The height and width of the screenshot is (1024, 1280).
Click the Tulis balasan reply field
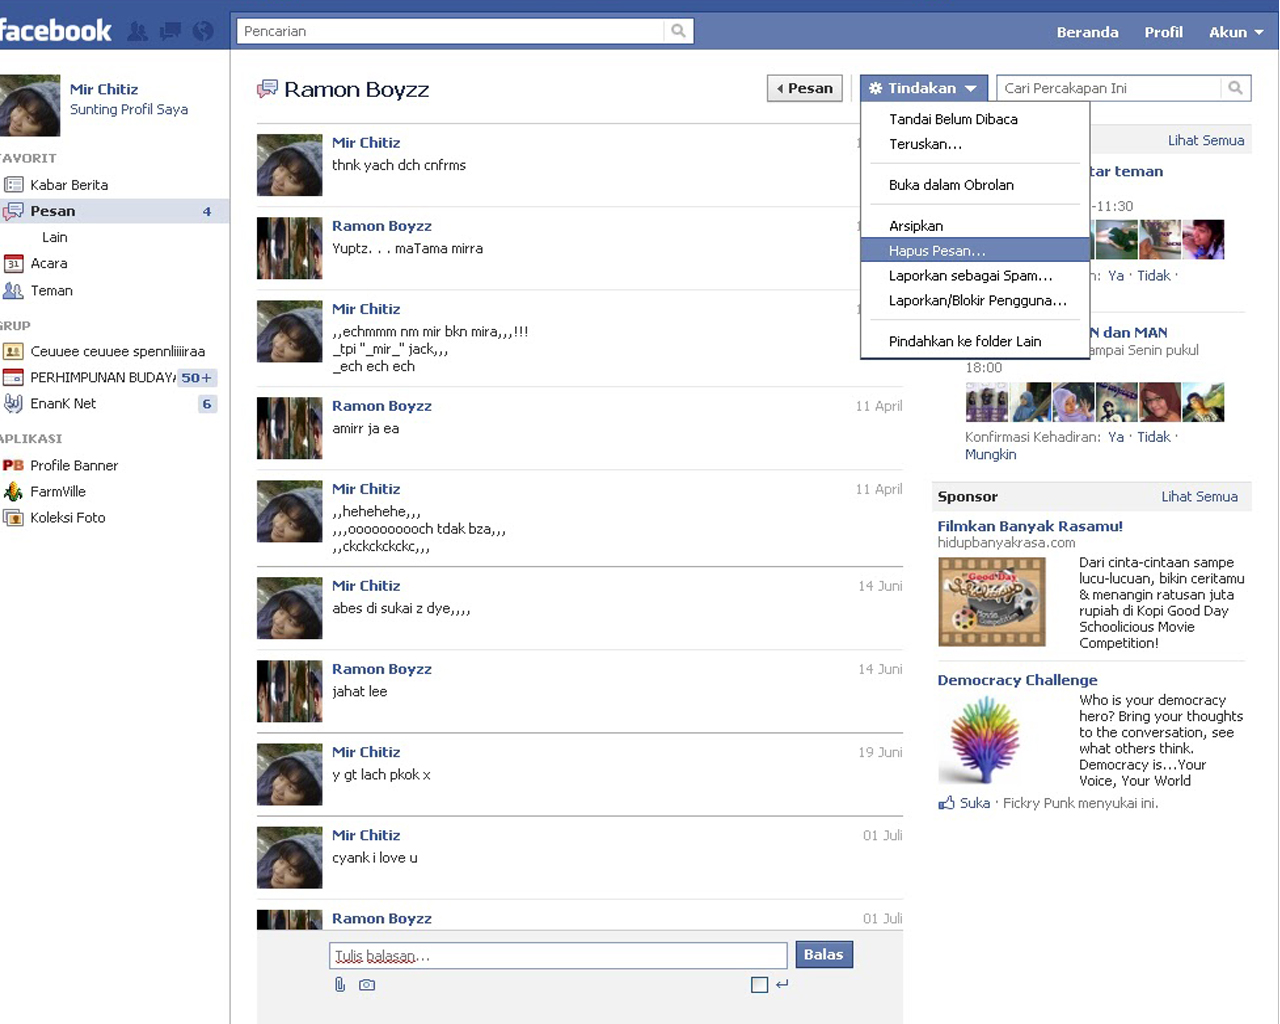click(x=558, y=956)
